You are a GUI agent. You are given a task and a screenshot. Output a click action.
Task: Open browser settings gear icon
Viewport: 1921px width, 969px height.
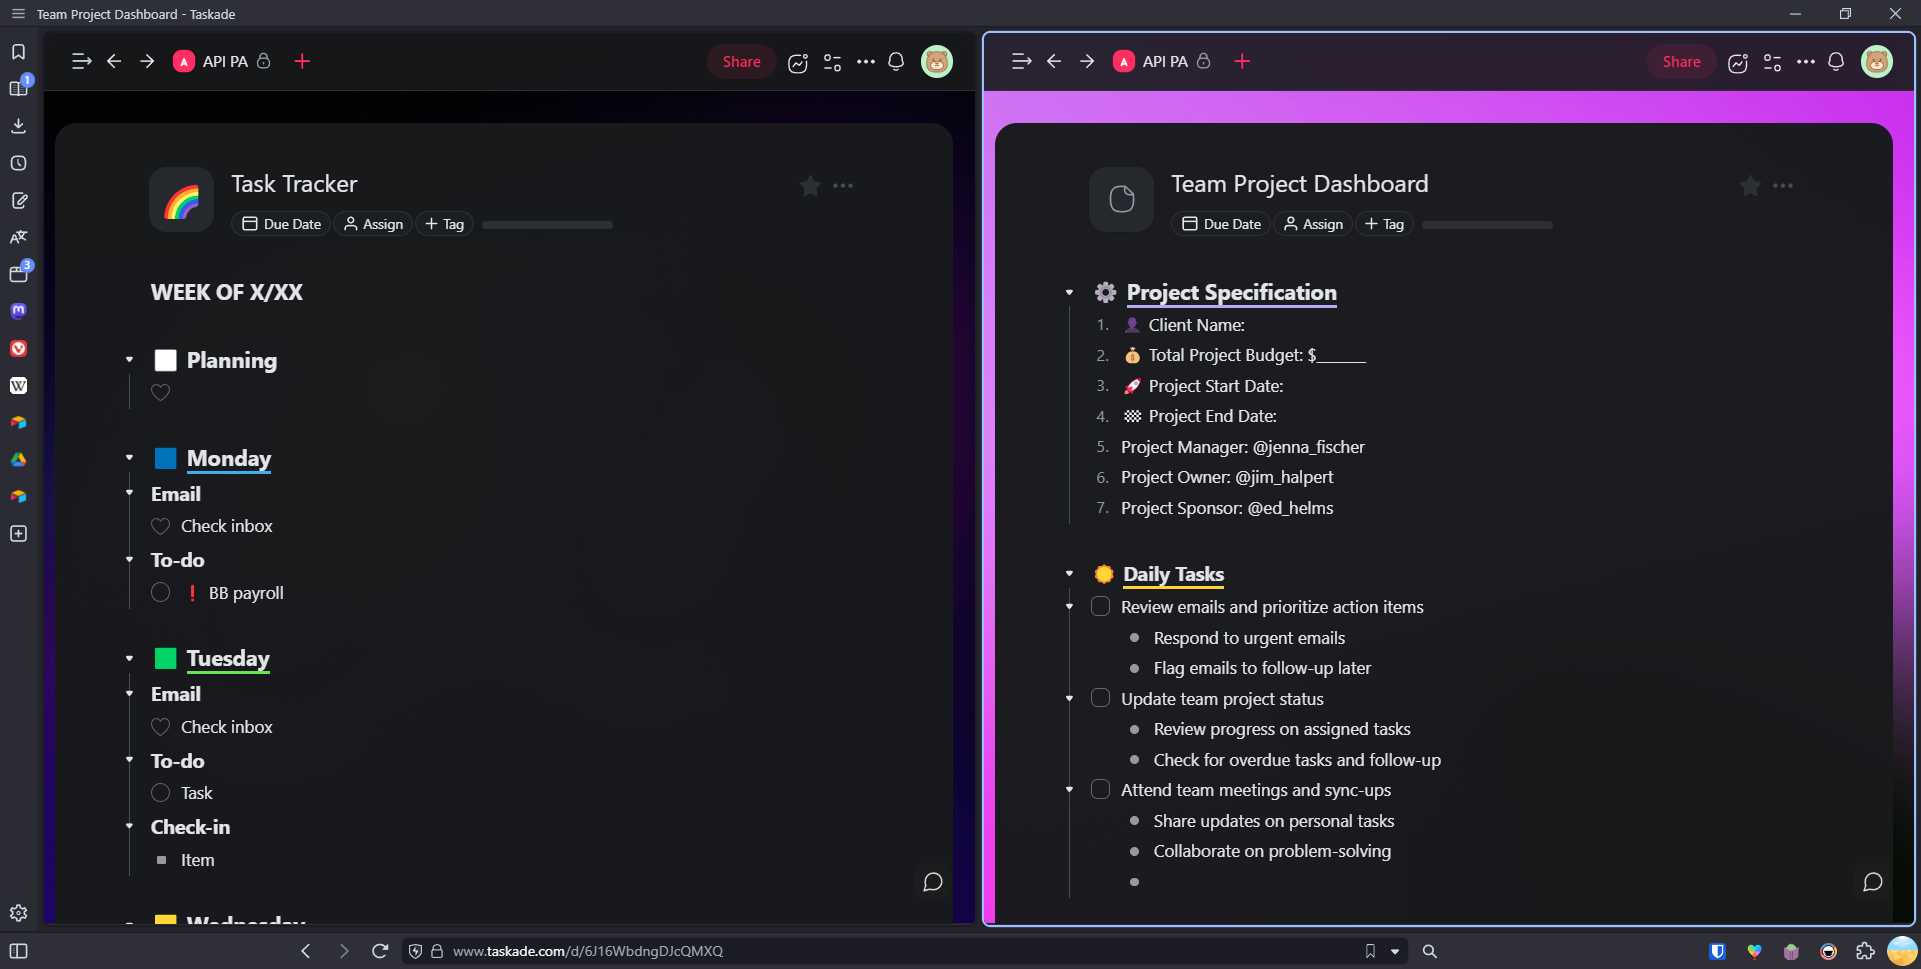pos(18,913)
